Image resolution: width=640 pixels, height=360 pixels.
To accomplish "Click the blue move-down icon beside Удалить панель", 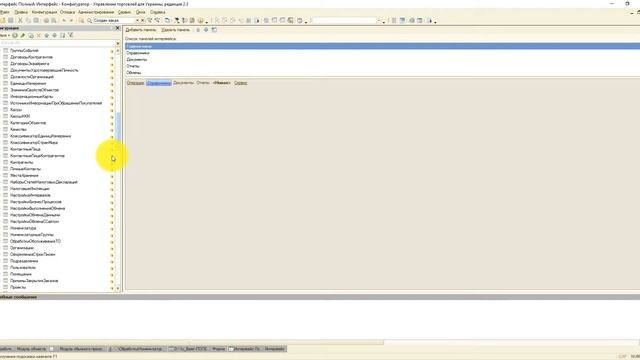I will [x=206, y=30].
